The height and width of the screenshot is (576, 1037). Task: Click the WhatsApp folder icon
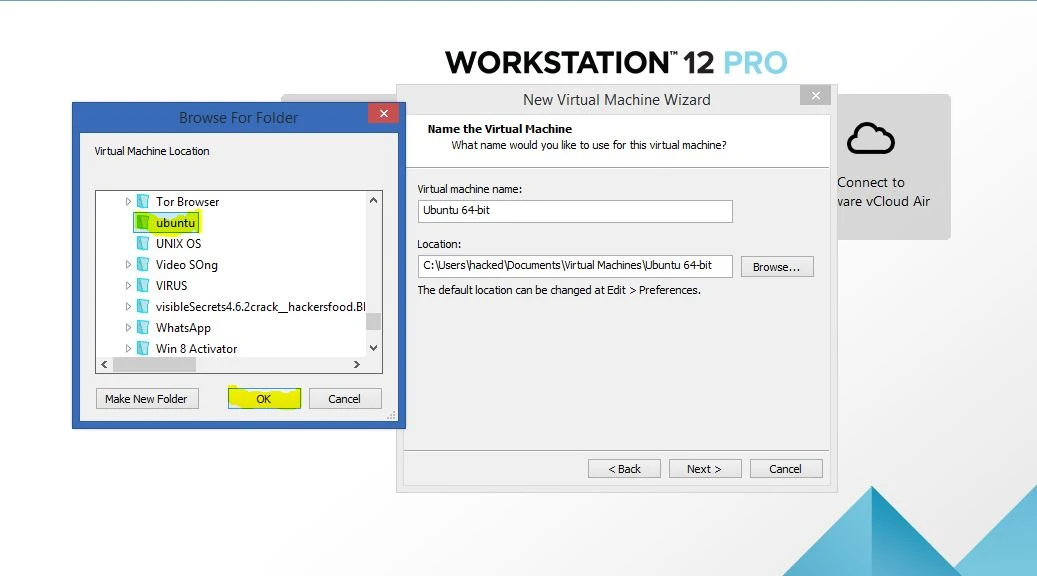(x=143, y=327)
